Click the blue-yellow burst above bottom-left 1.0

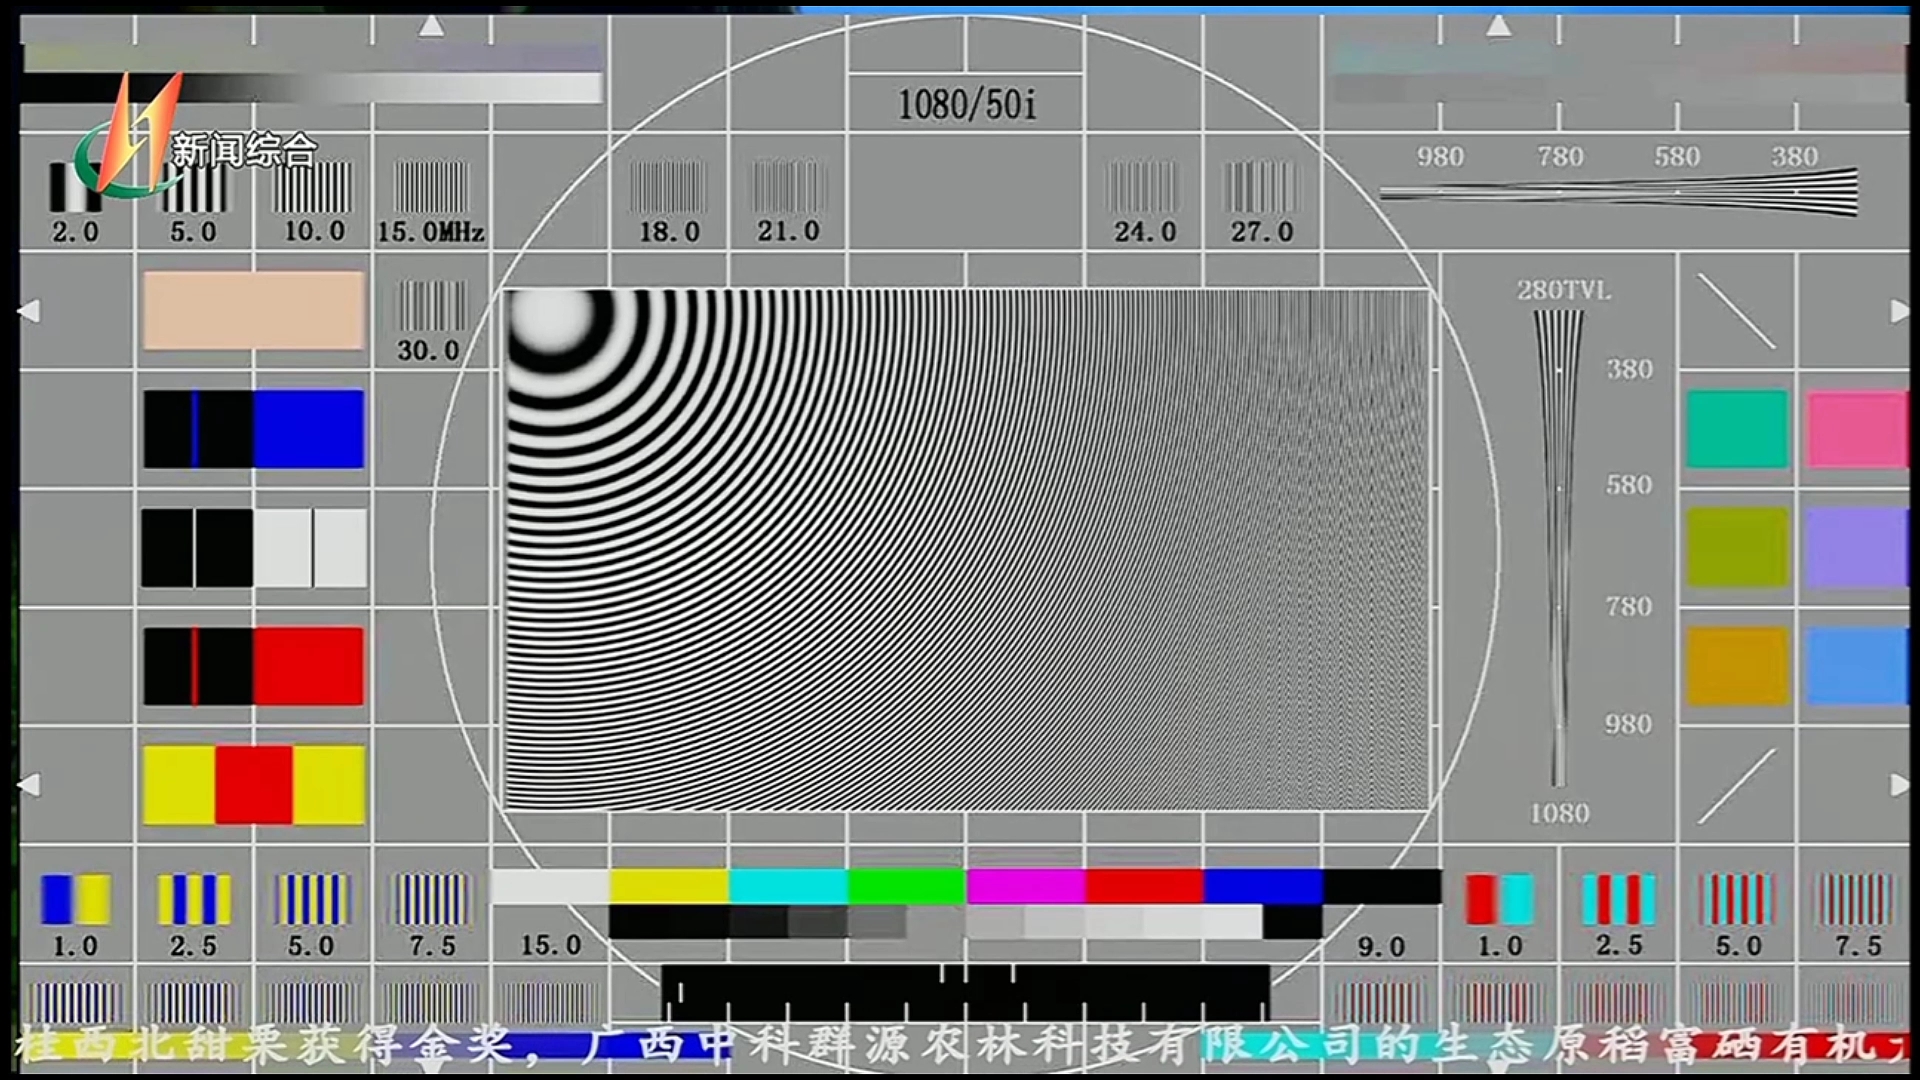(76, 899)
